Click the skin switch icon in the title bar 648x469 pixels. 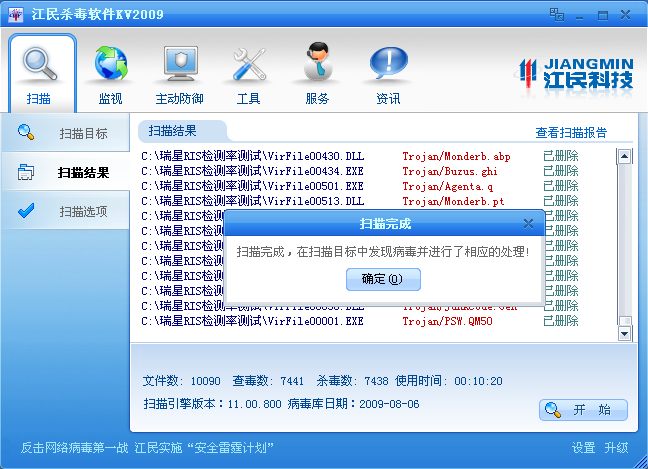(x=557, y=14)
